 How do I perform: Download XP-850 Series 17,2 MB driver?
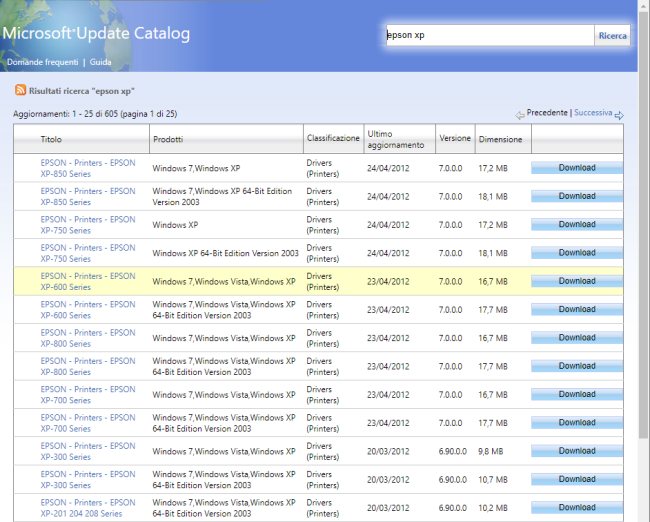577,168
